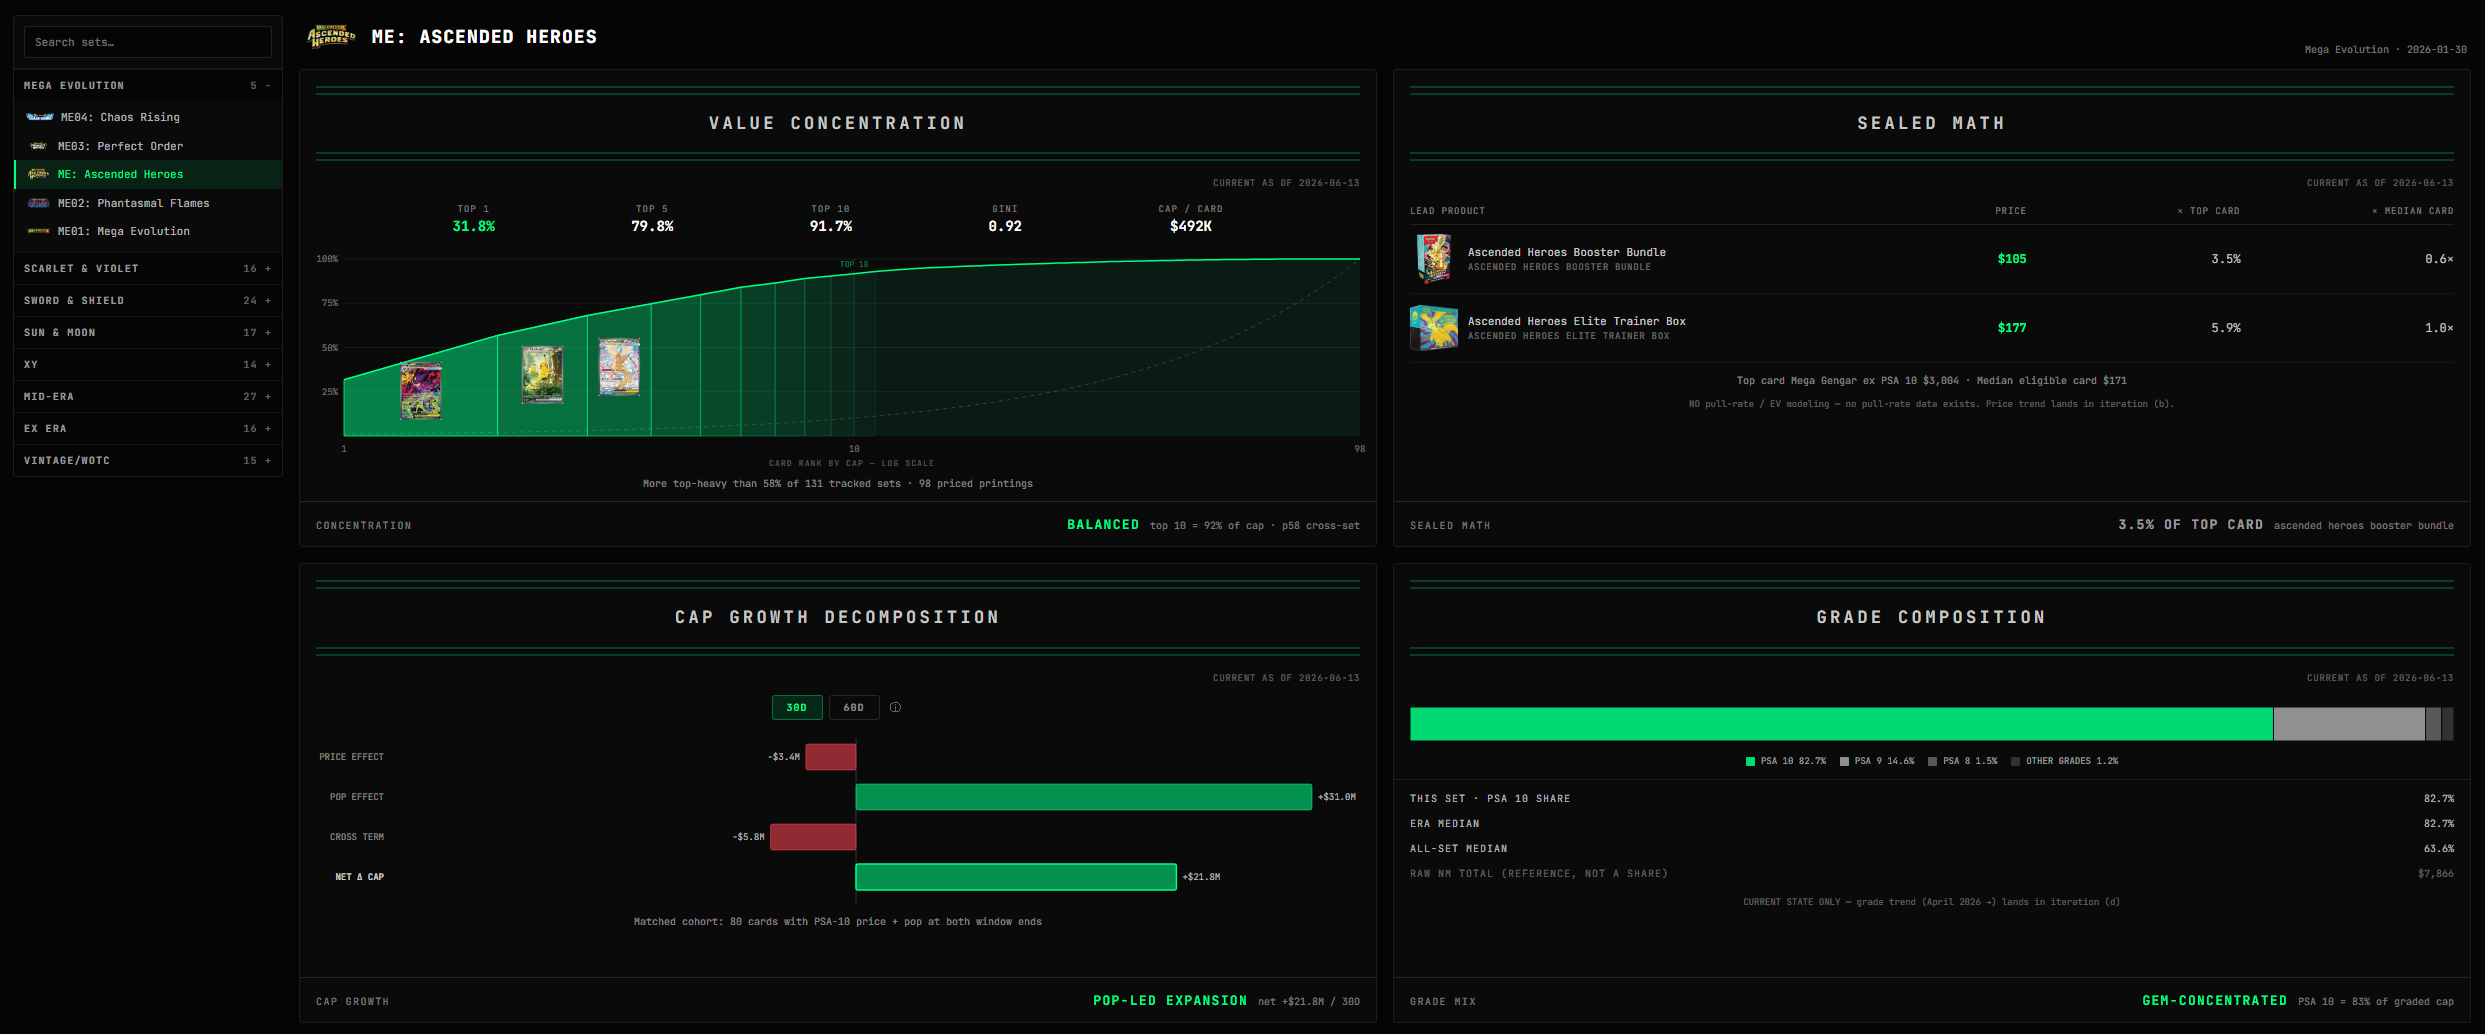Click the PSA 9 14.6% legend entry

(1878, 762)
